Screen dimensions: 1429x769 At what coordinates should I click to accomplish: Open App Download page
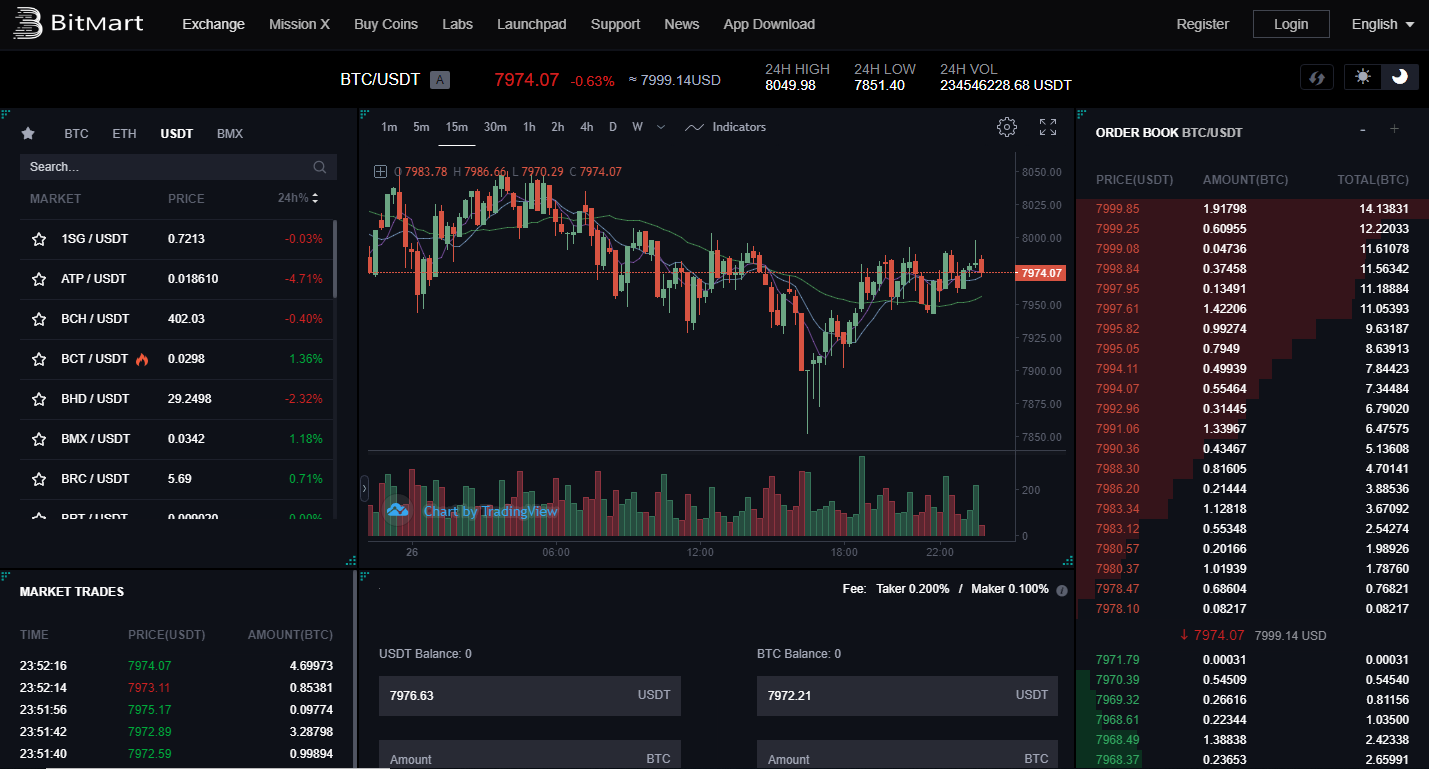(769, 24)
